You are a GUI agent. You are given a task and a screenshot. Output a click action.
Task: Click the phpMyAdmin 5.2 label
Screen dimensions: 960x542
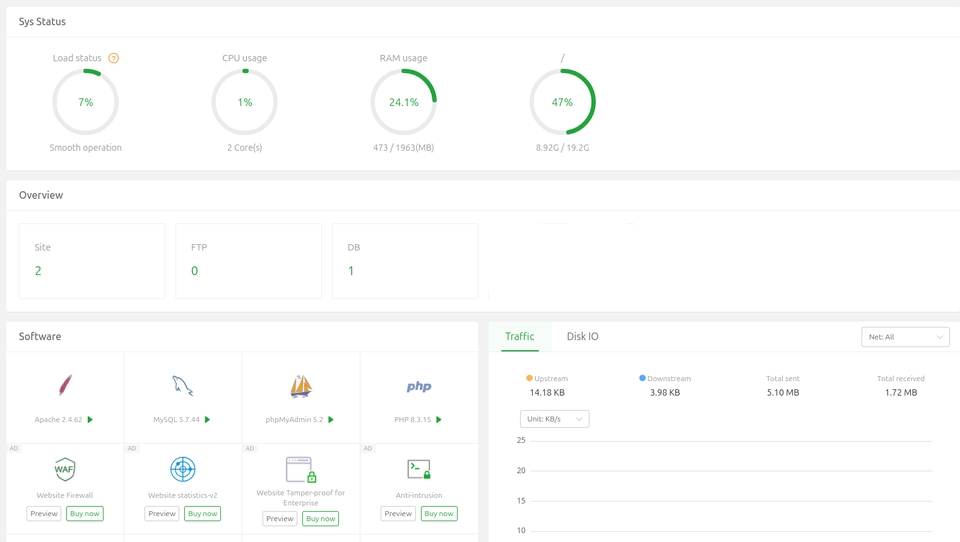click(294, 420)
